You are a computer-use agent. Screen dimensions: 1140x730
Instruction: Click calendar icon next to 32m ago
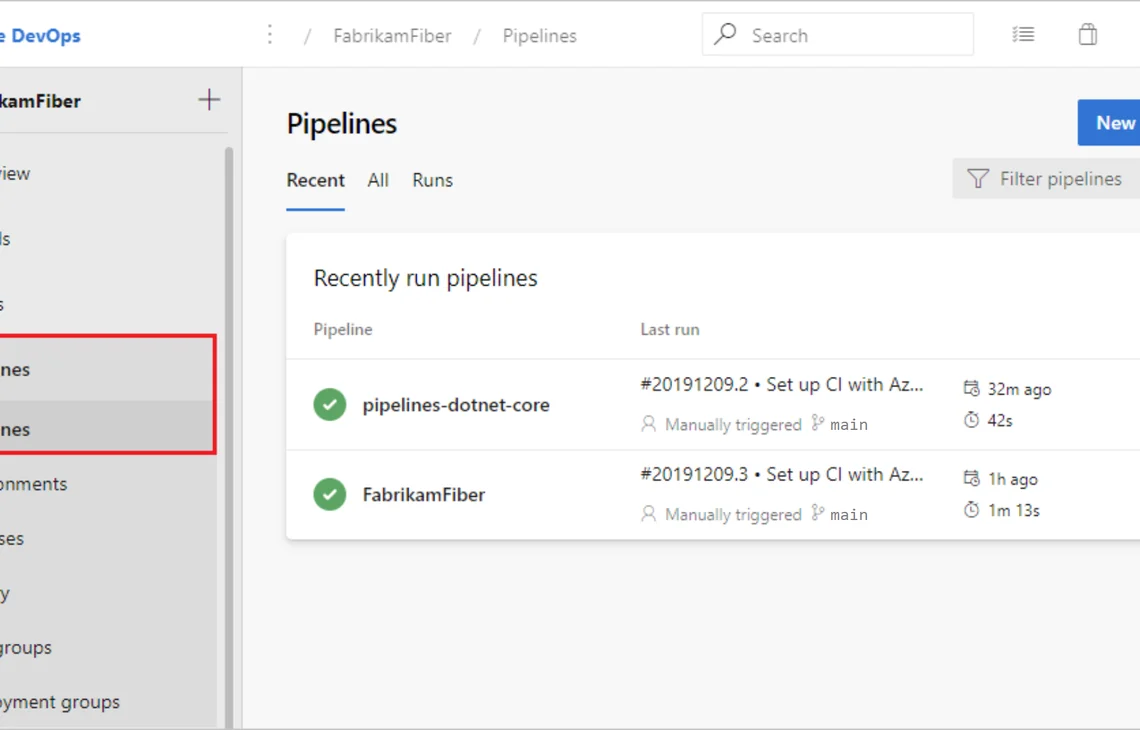tap(971, 388)
